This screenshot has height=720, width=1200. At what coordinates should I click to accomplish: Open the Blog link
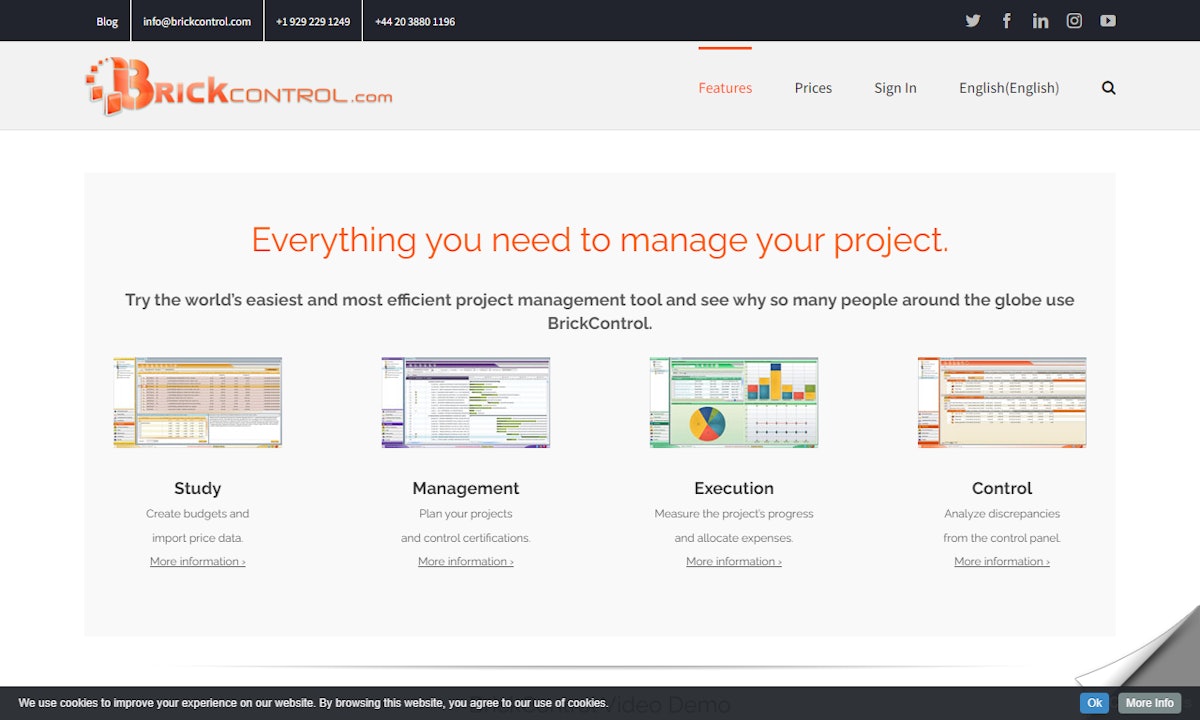click(x=107, y=21)
